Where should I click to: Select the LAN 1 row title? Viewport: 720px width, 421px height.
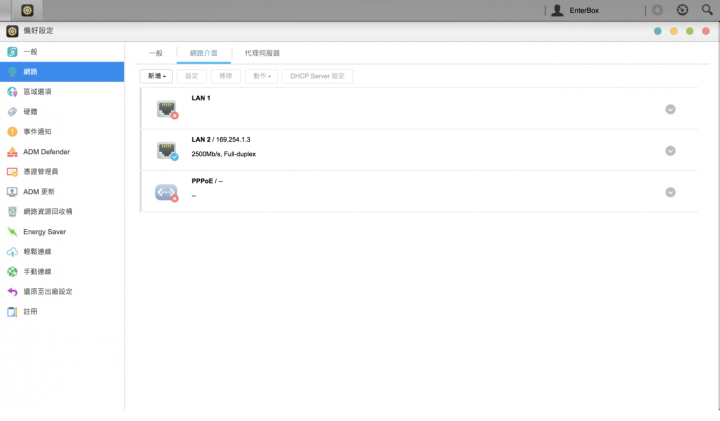coord(201,98)
